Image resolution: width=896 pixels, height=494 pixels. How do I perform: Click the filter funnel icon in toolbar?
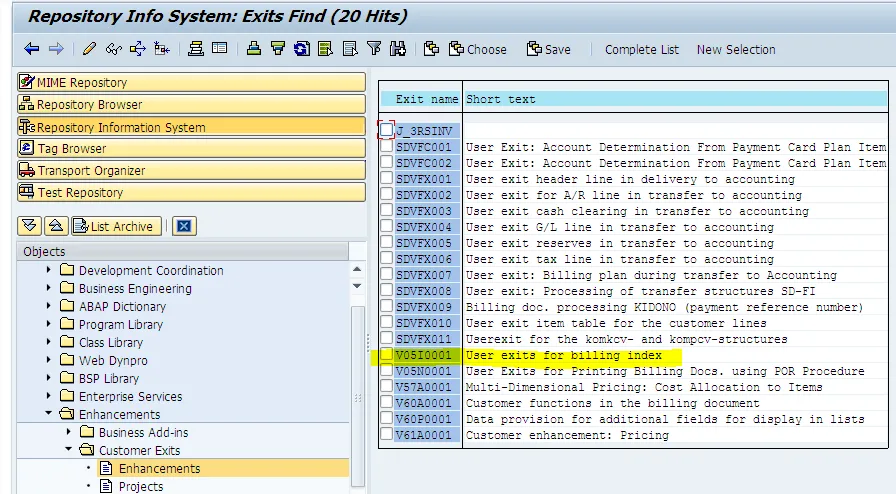pyautogui.click(x=374, y=49)
